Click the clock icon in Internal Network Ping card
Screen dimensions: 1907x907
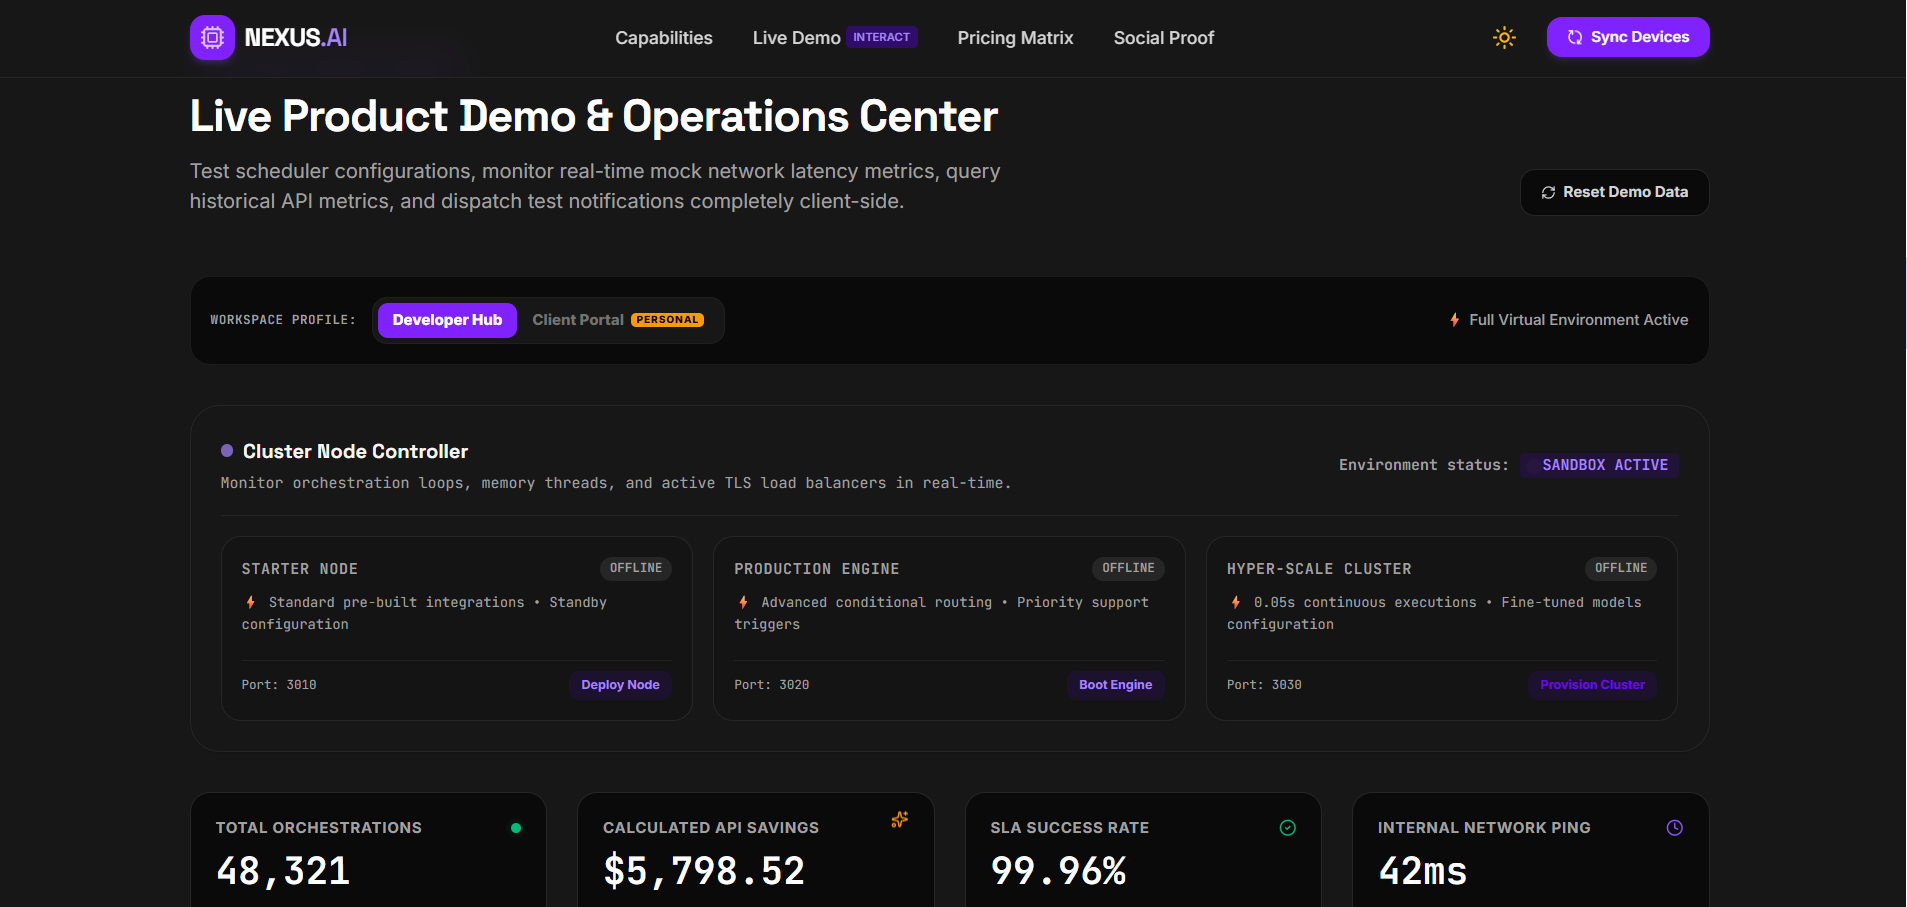[1674, 828]
